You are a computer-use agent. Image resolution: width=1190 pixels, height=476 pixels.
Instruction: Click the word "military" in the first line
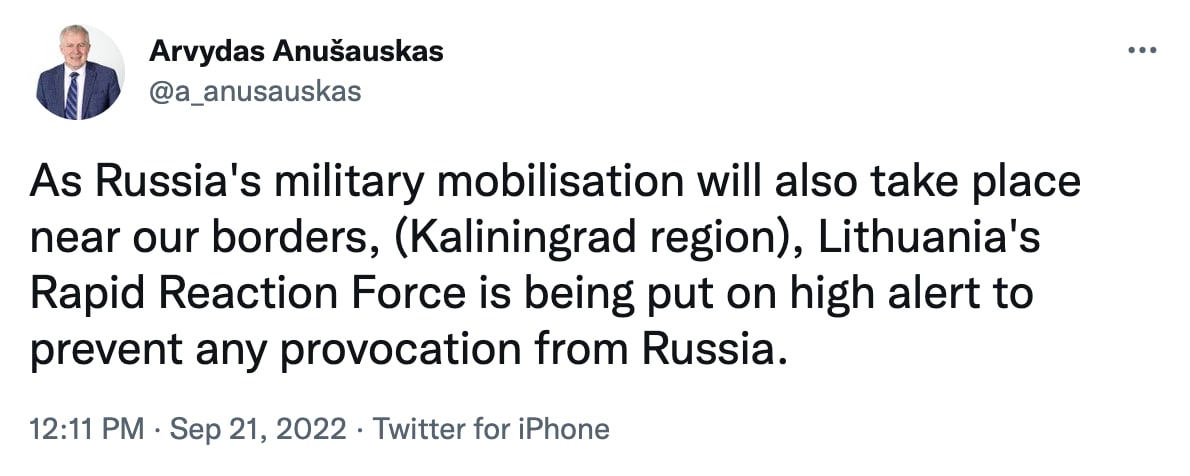tap(349, 184)
